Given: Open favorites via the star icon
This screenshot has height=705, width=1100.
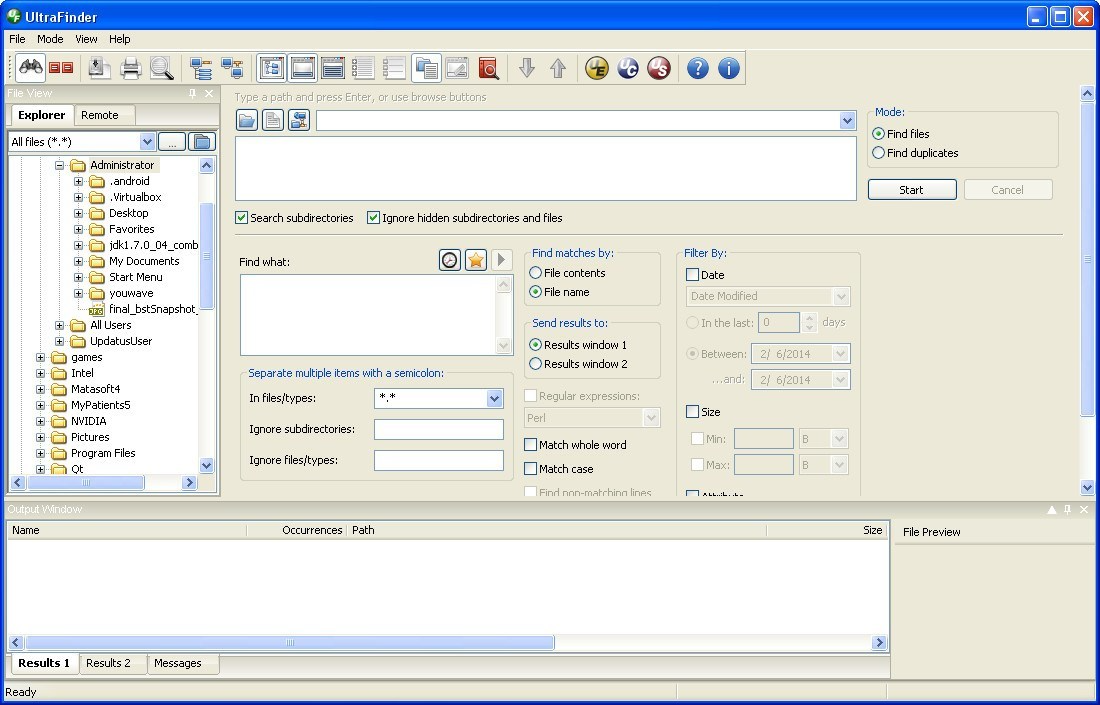Looking at the screenshot, I should coord(474,259).
